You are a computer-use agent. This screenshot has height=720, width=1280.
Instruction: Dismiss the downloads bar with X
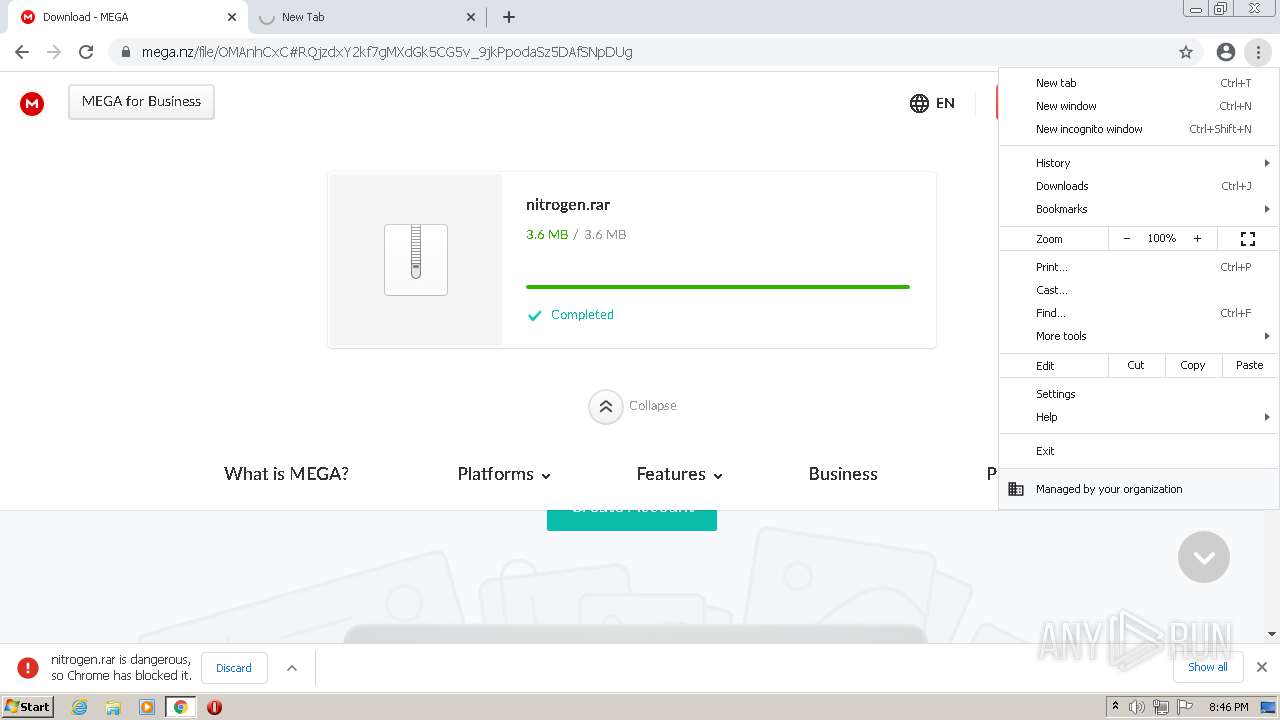(1262, 667)
